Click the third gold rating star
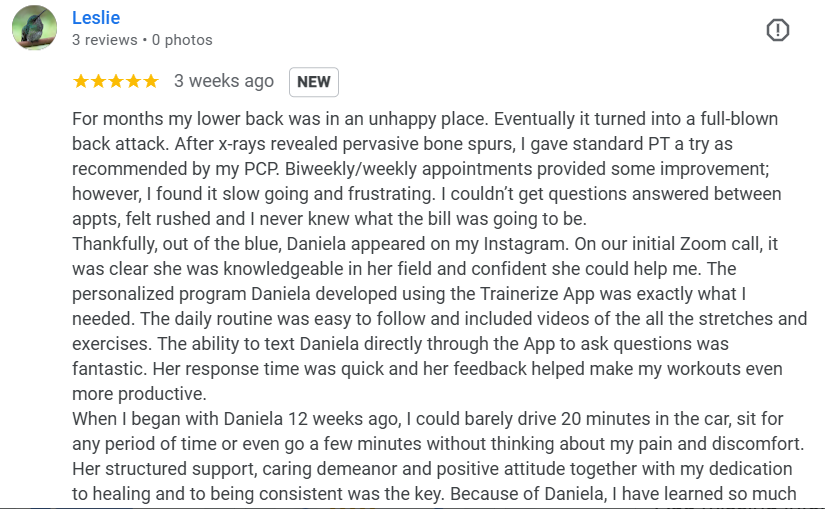 (x=116, y=81)
